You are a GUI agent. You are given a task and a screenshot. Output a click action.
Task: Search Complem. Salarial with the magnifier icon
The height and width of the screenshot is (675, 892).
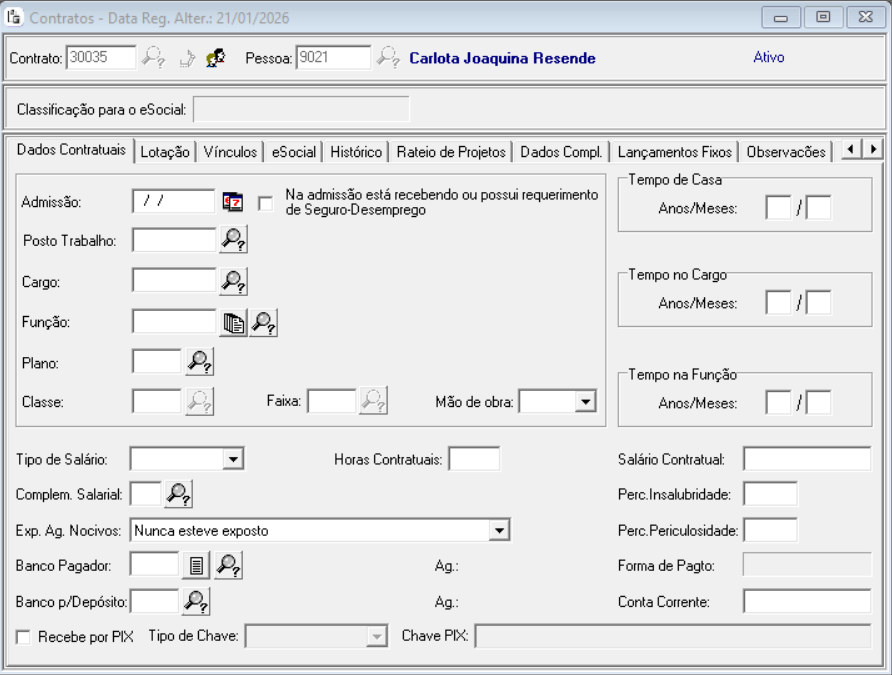click(x=178, y=494)
